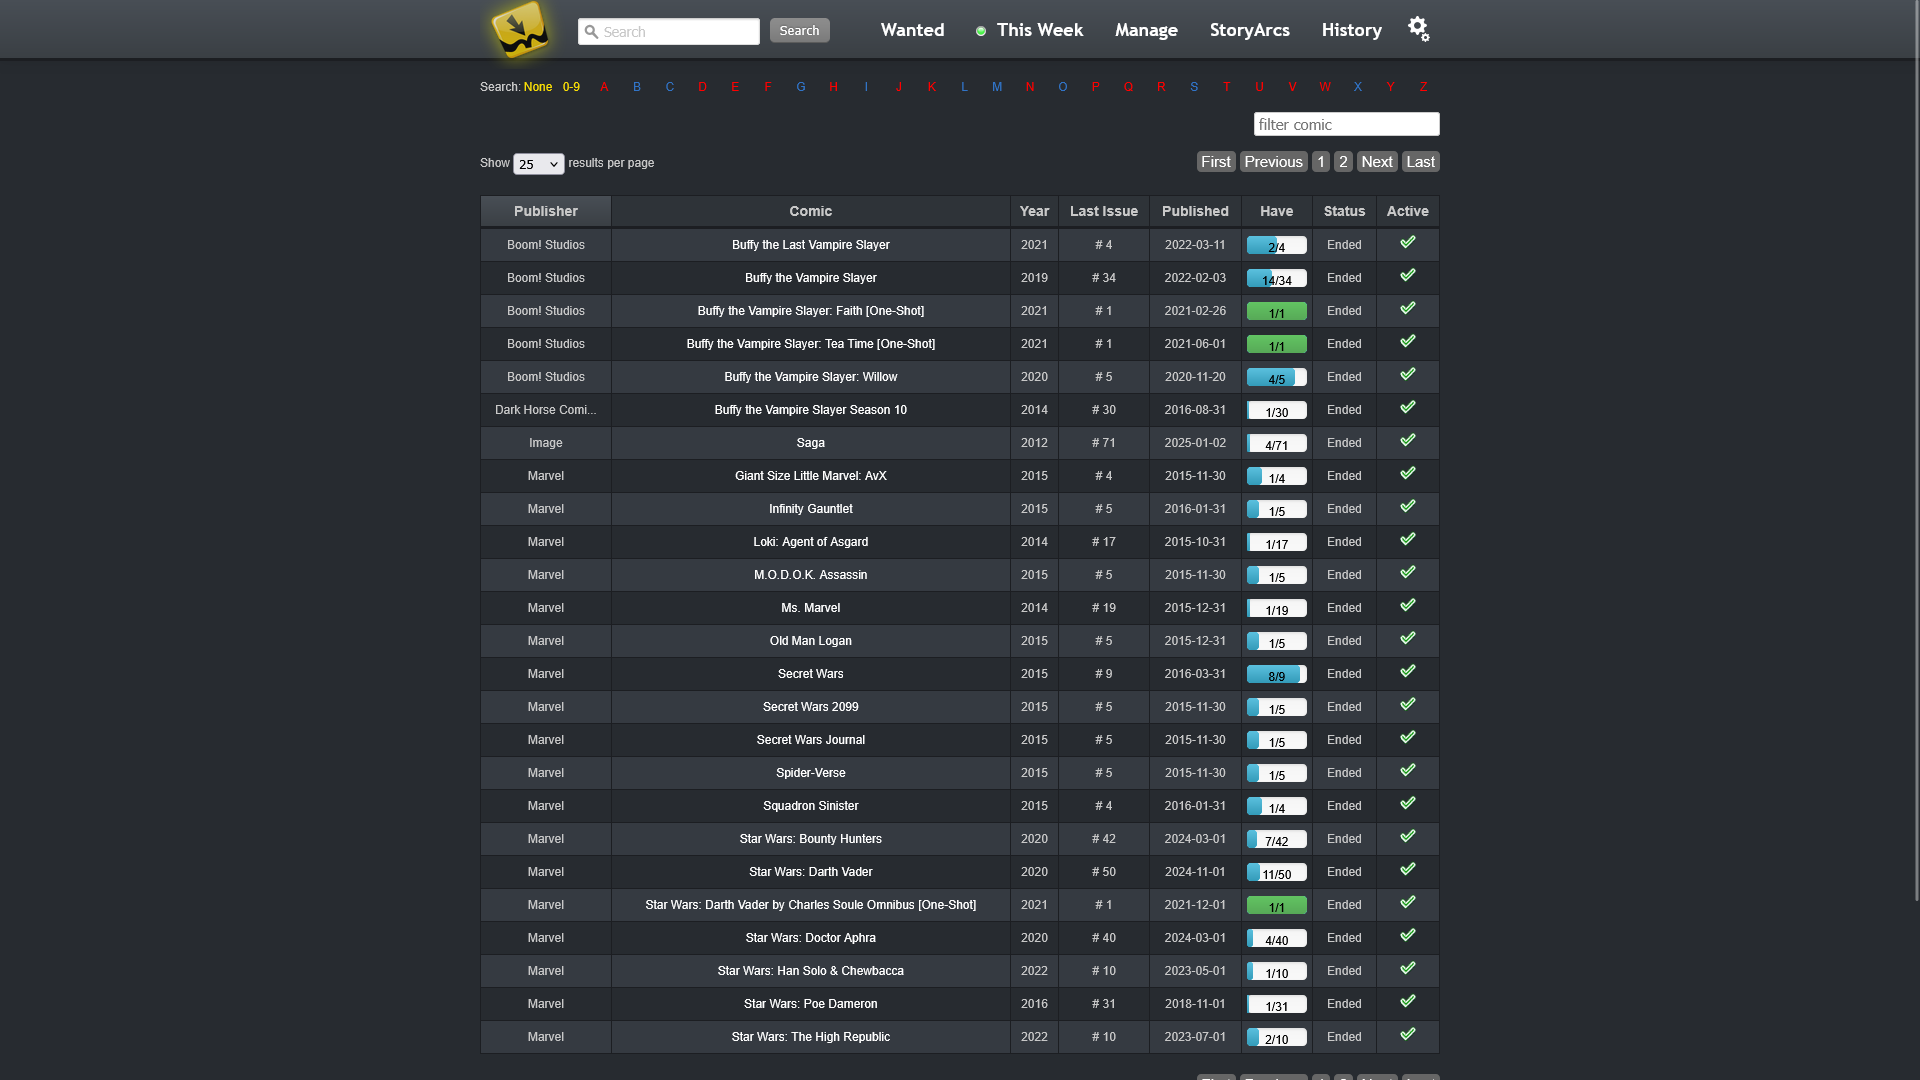Click active checkmark for Star Wars: Doctor Aphra
1920x1080 pixels.
click(1407, 935)
